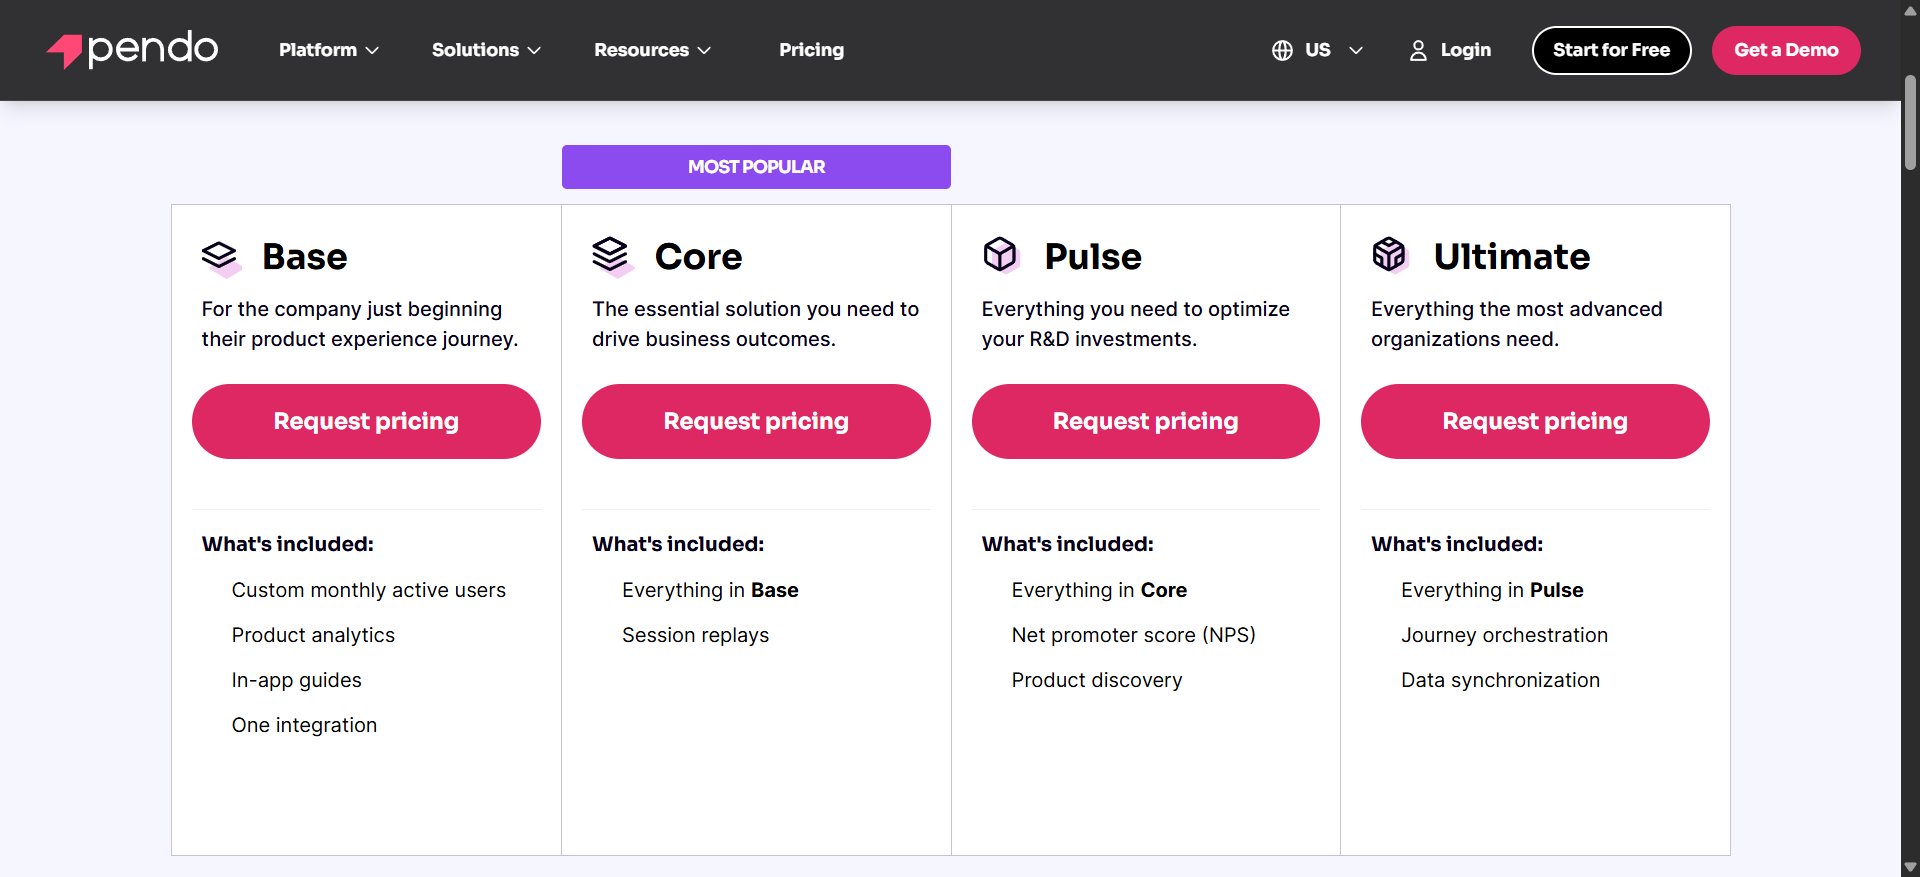Click the Pendo logo in header
The image size is (1920, 877).
[x=132, y=50]
